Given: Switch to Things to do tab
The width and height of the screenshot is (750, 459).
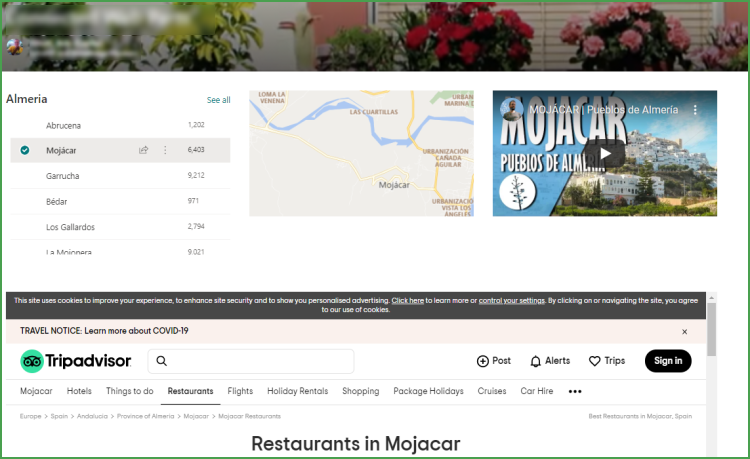Looking at the screenshot, I should tap(130, 391).
